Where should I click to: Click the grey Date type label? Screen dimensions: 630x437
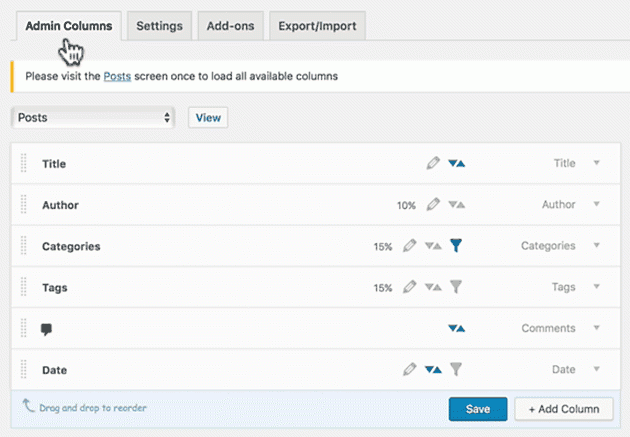[x=564, y=370]
